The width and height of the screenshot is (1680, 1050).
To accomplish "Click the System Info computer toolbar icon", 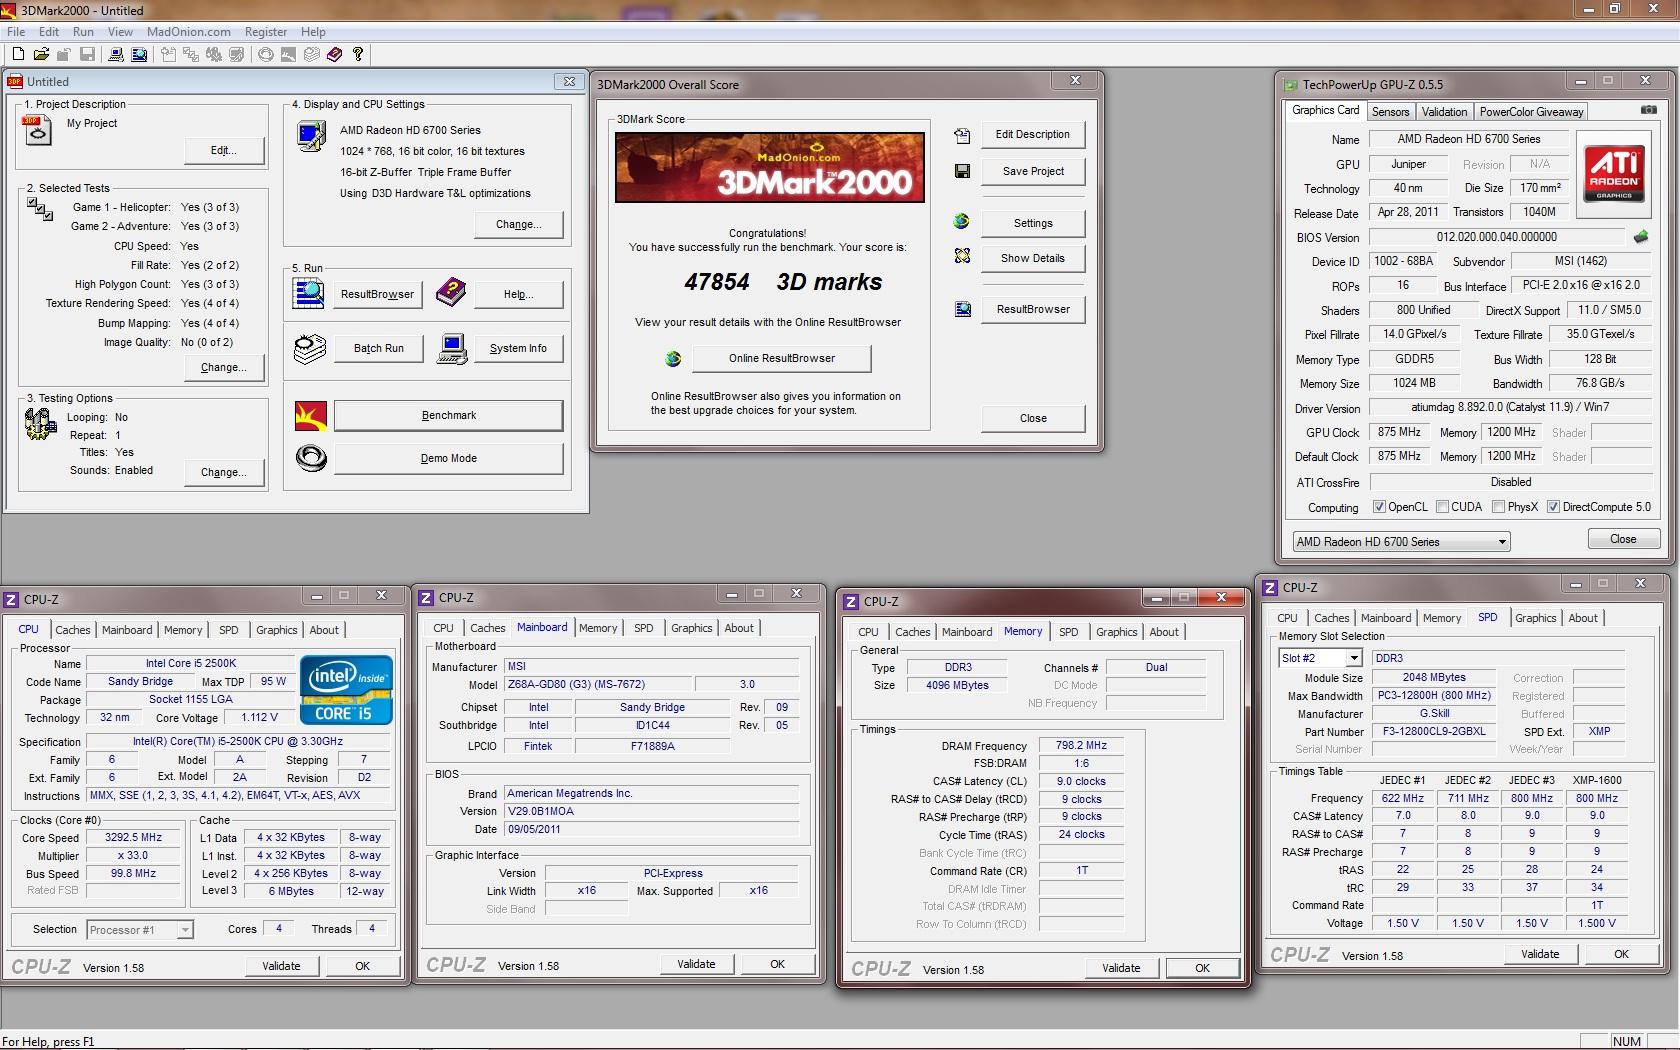I will pyautogui.click(x=116, y=54).
